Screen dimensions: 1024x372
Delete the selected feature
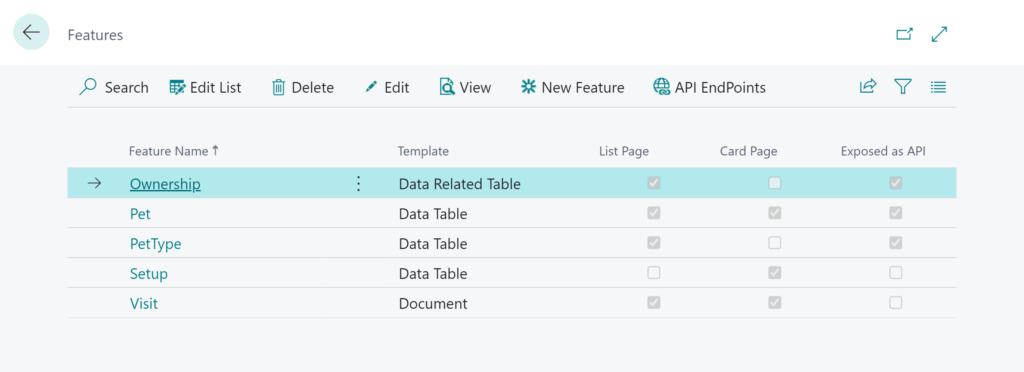(x=302, y=87)
